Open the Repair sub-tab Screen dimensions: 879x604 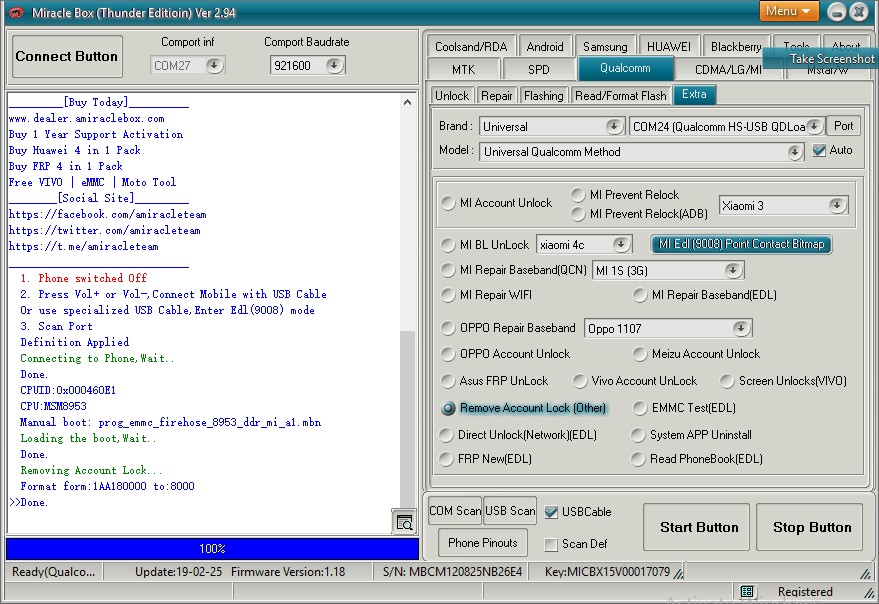(x=497, y=96)
